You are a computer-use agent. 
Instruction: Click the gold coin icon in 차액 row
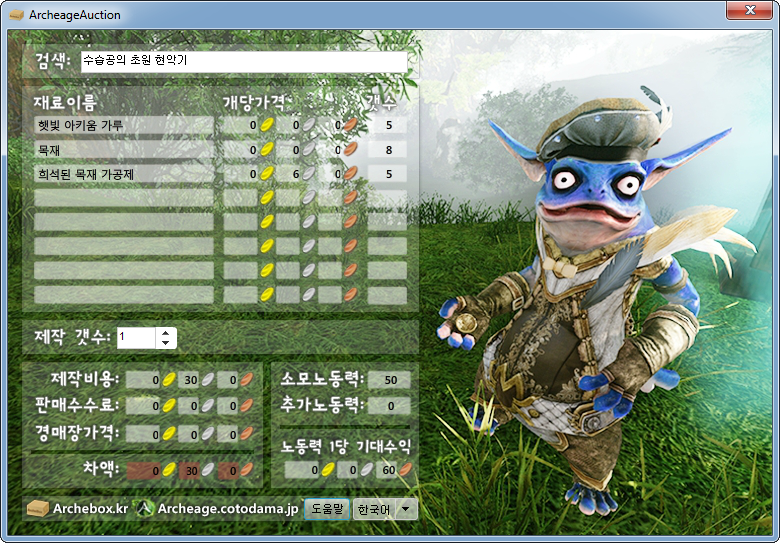click(x=169, y=469)
